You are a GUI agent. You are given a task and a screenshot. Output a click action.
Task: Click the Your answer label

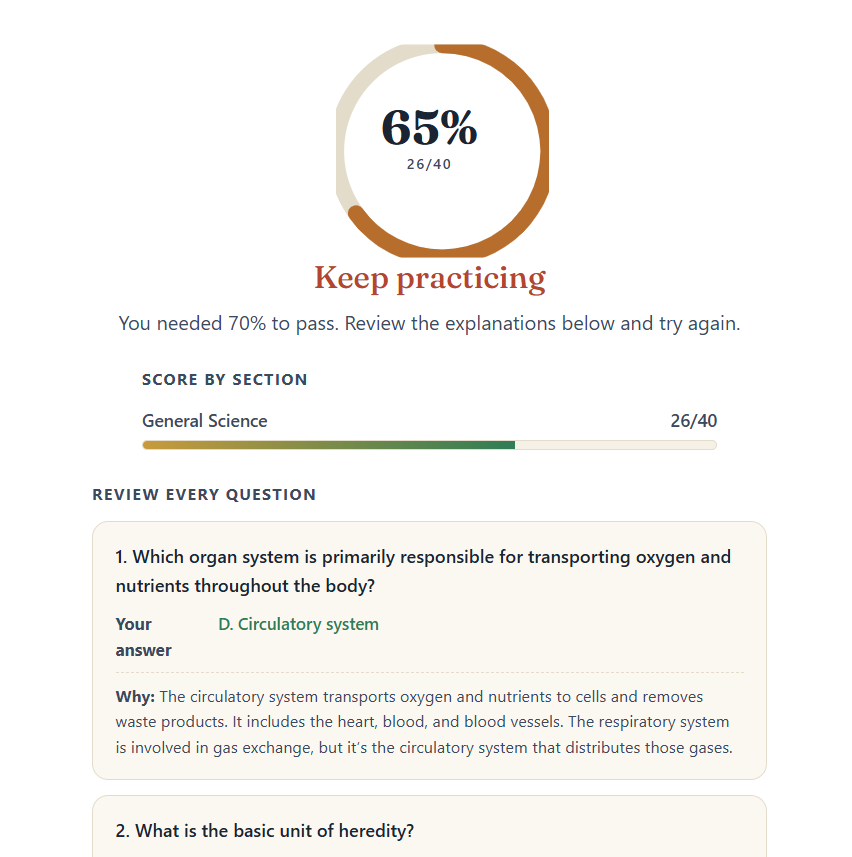[143, 637]
